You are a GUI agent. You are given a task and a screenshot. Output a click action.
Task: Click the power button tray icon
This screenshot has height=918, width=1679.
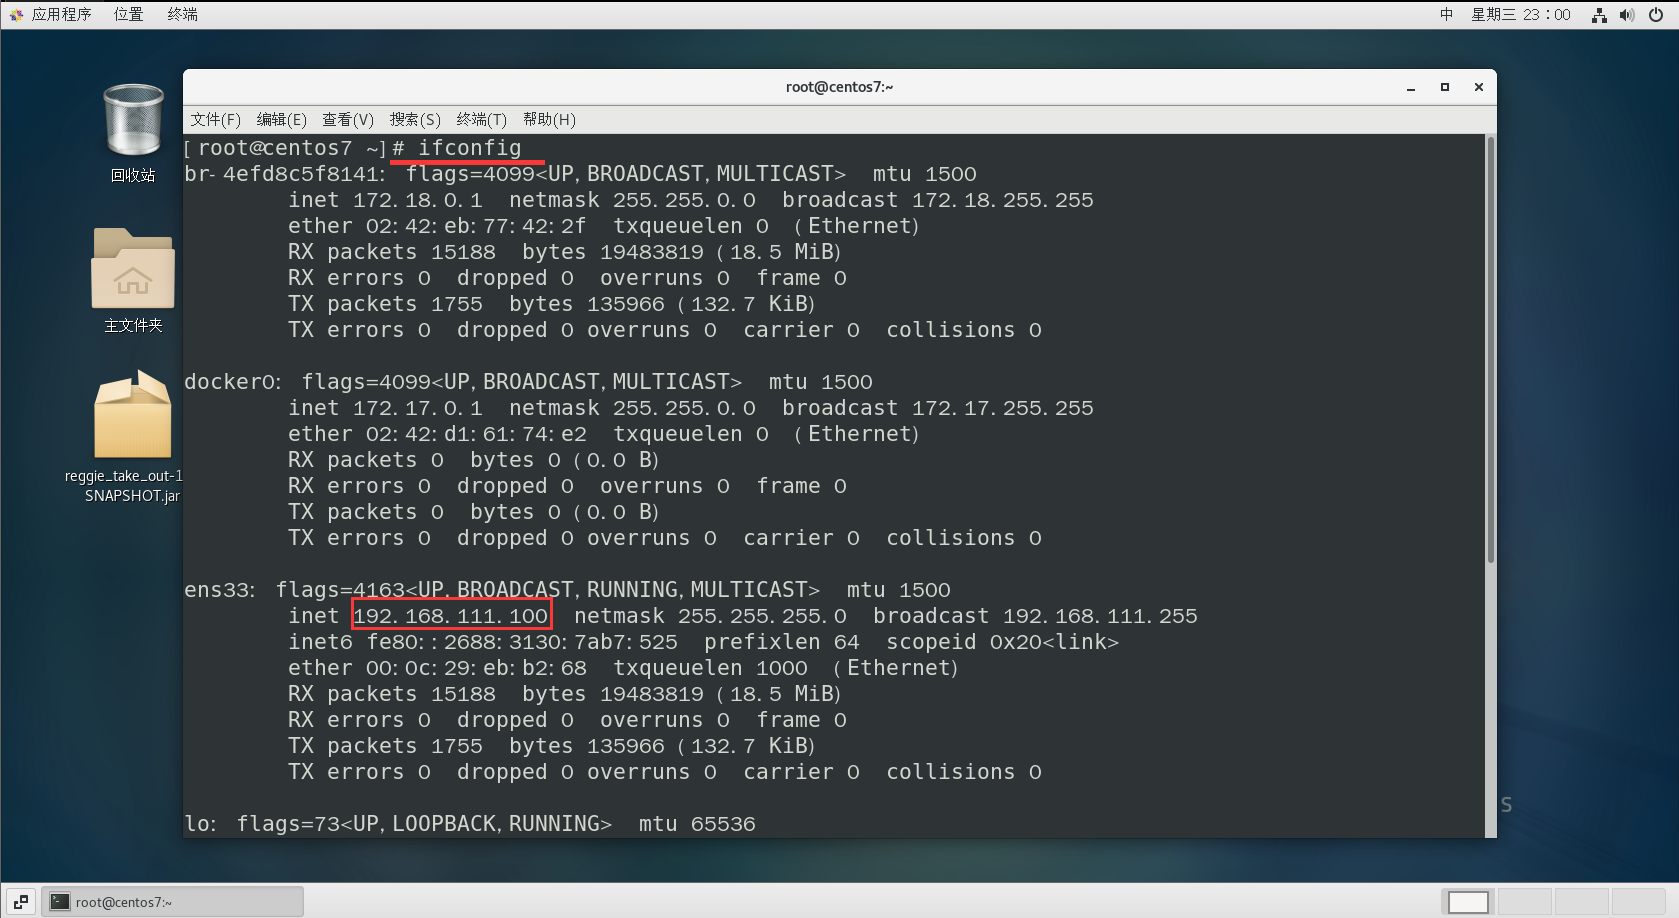(1656, 15)
